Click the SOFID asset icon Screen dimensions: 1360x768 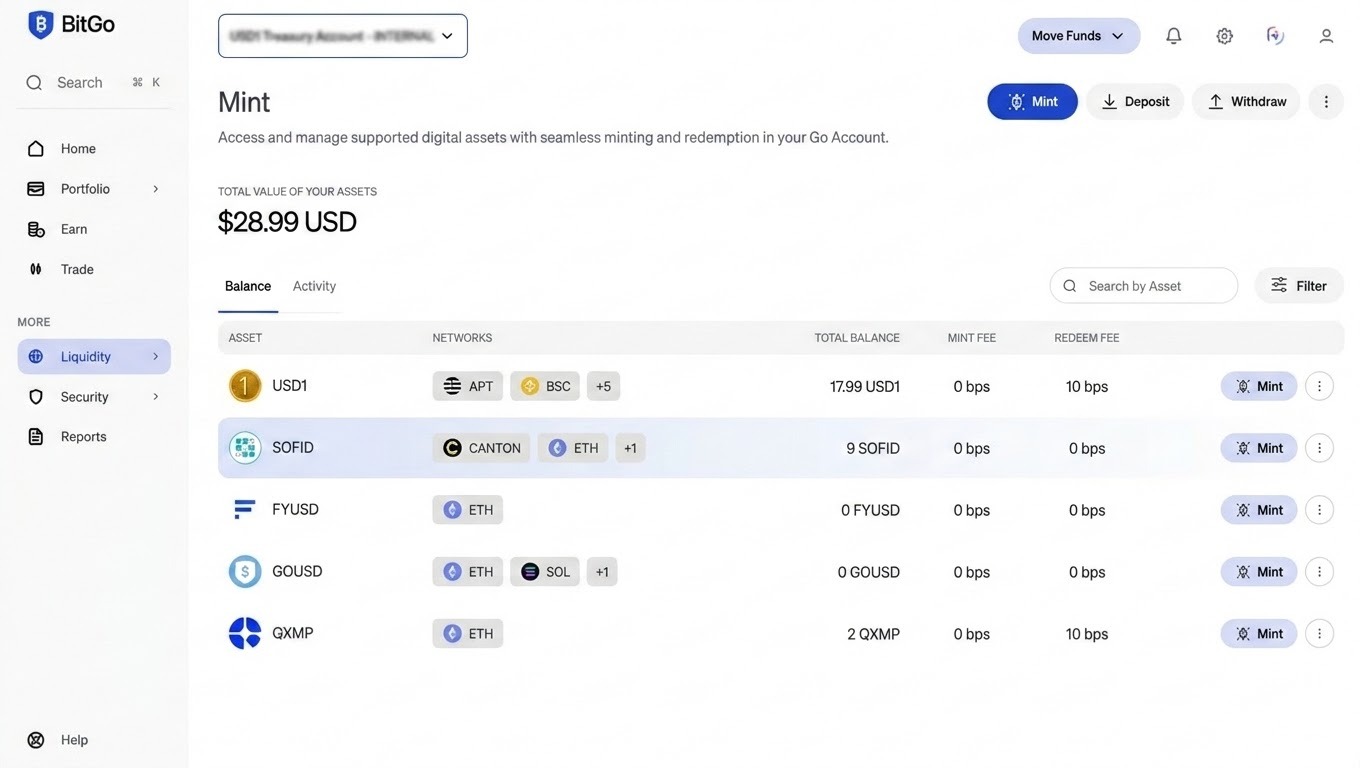click(245, 448)
